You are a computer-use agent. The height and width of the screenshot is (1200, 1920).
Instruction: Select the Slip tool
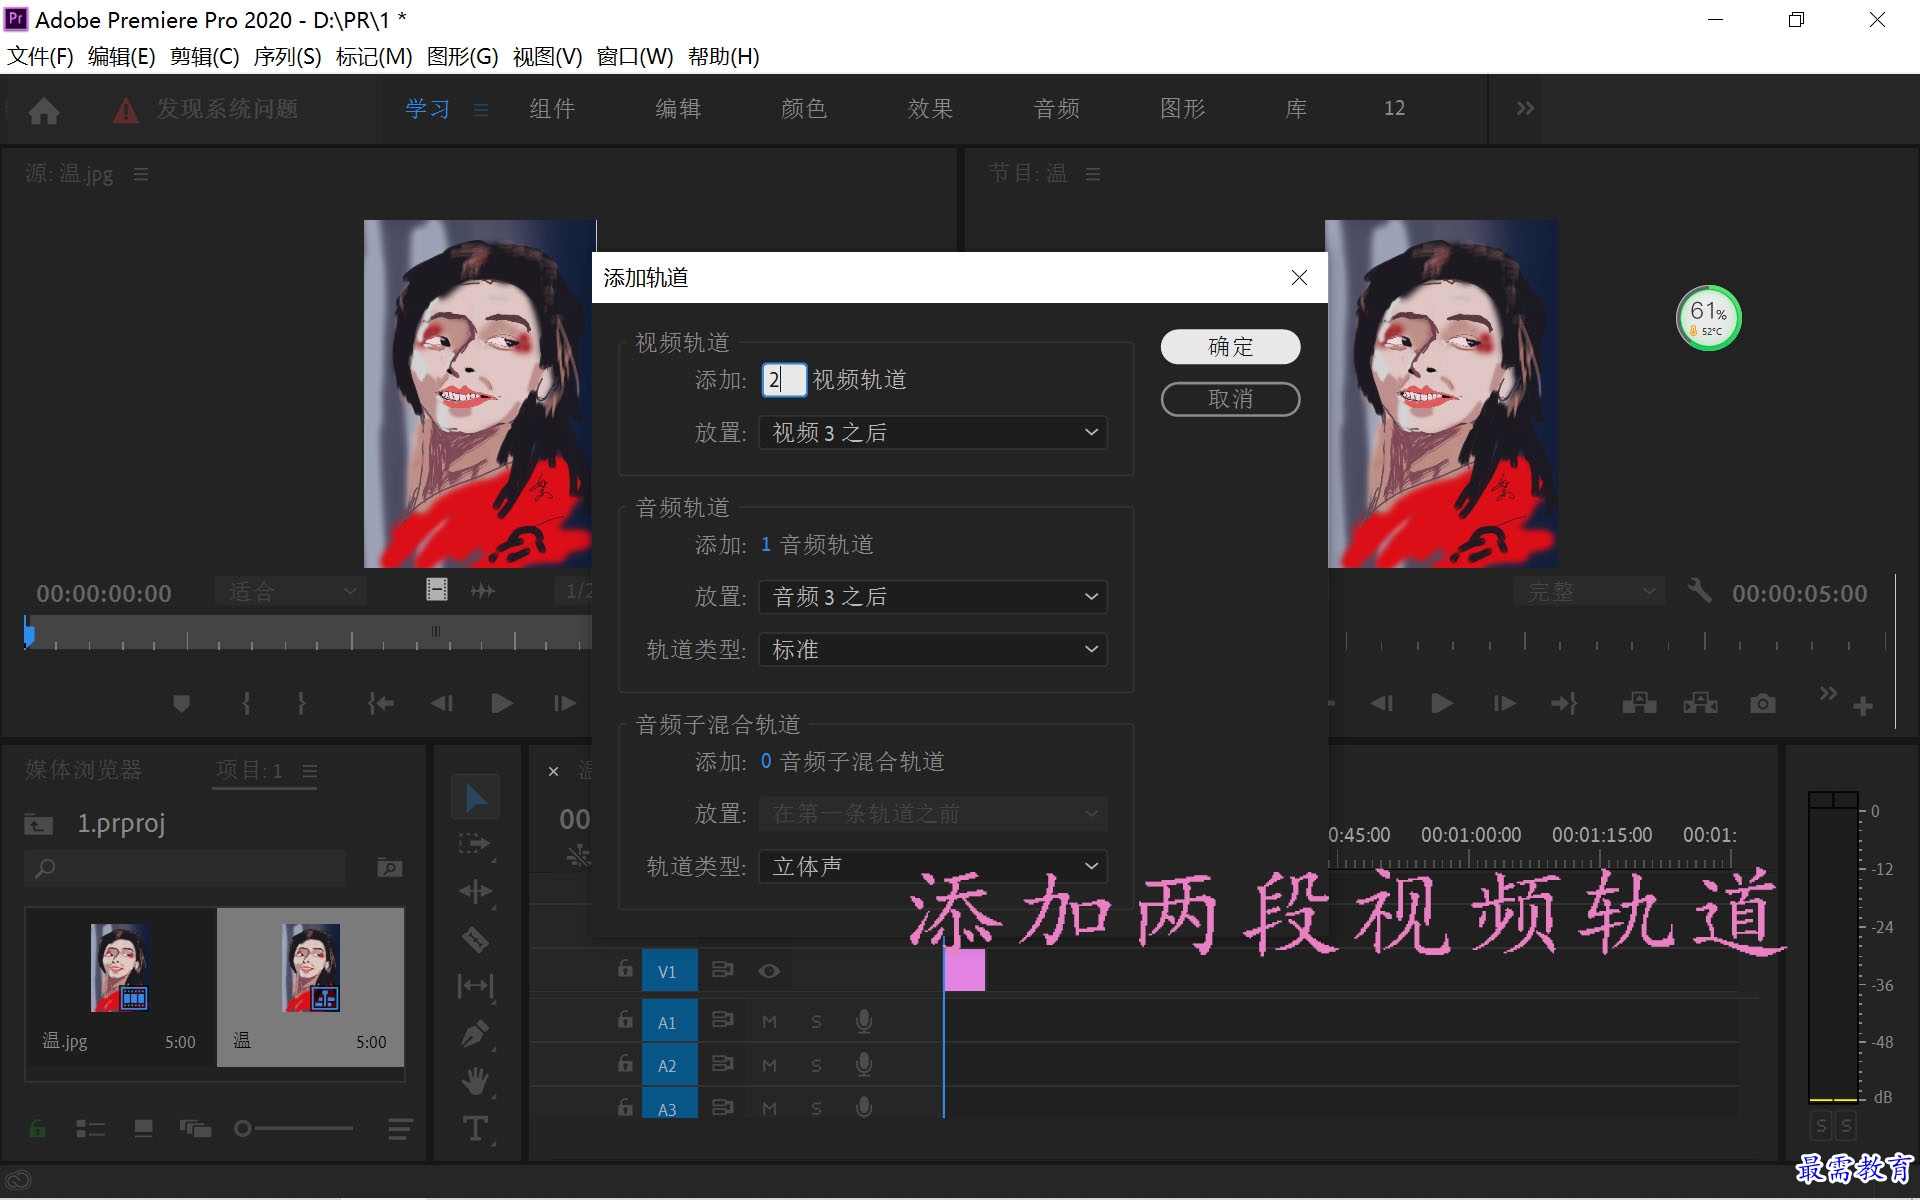tap(475, 986)
